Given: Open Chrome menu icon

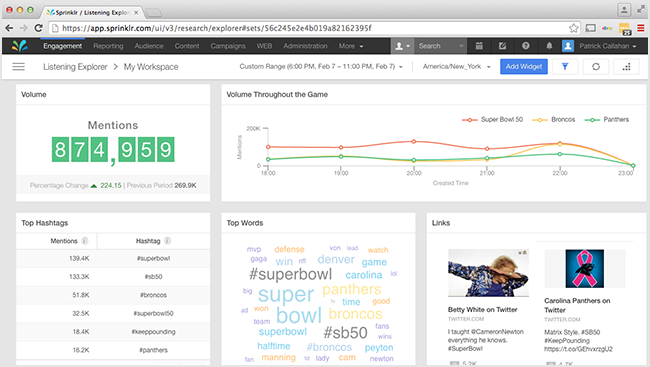Looking at the screenshot, I should (640, 28).
